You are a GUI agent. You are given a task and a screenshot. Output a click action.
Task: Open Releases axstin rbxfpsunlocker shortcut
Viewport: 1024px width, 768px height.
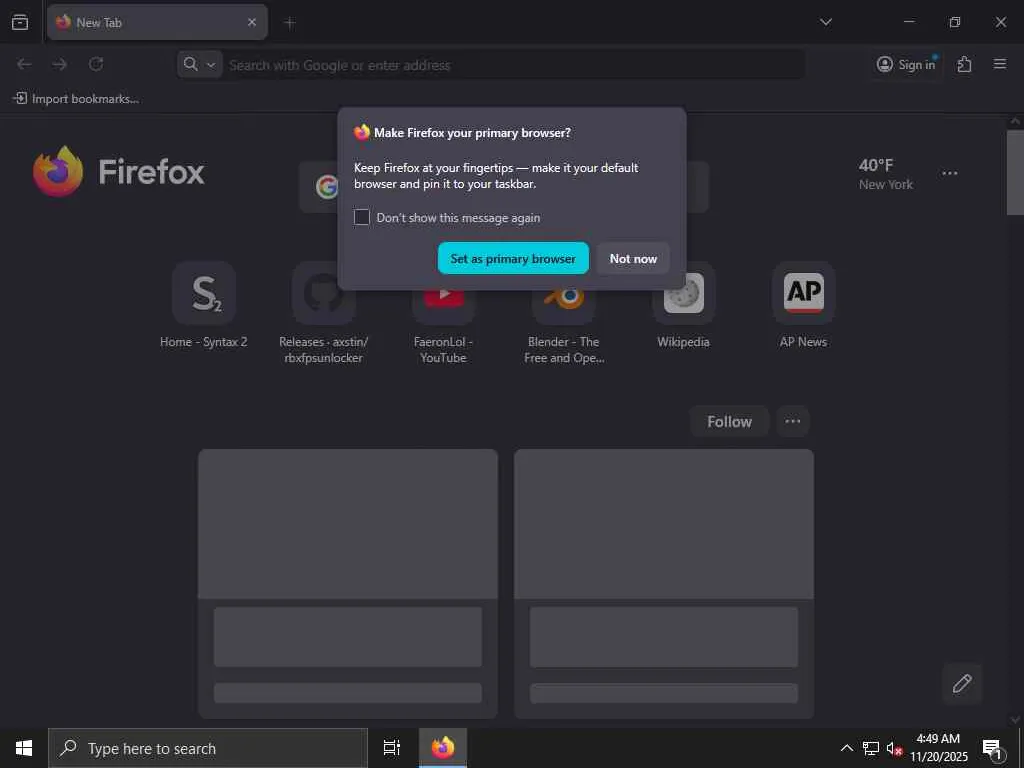pyautogui.click(x=323, y=313)
